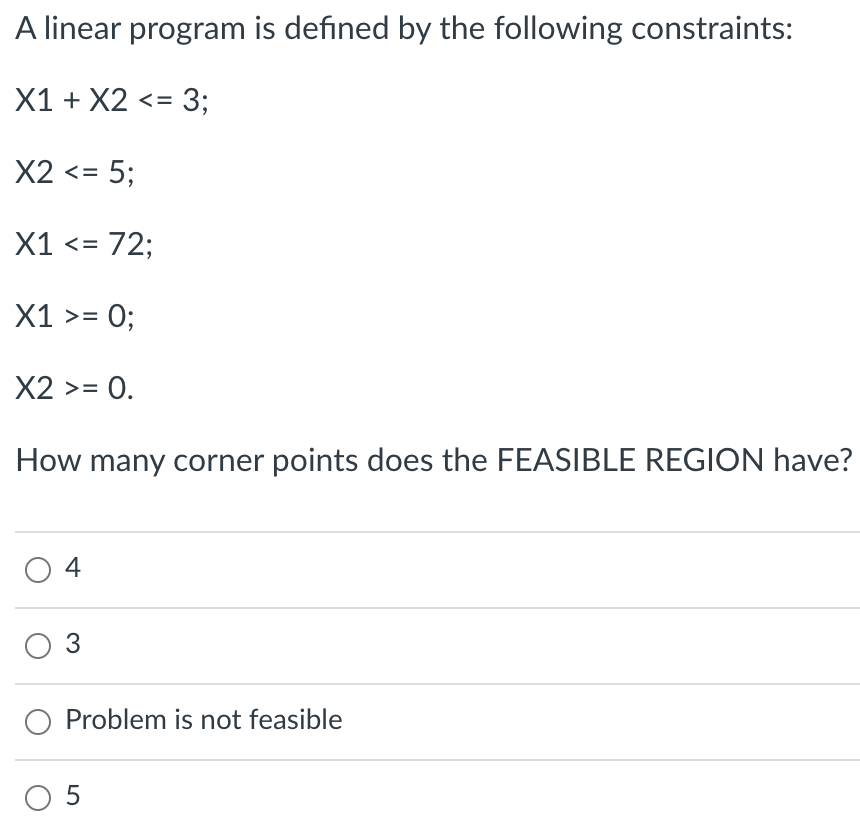Click the constraint 'X1 >= 0;'

pyautogui.click(x=75, y=316)
